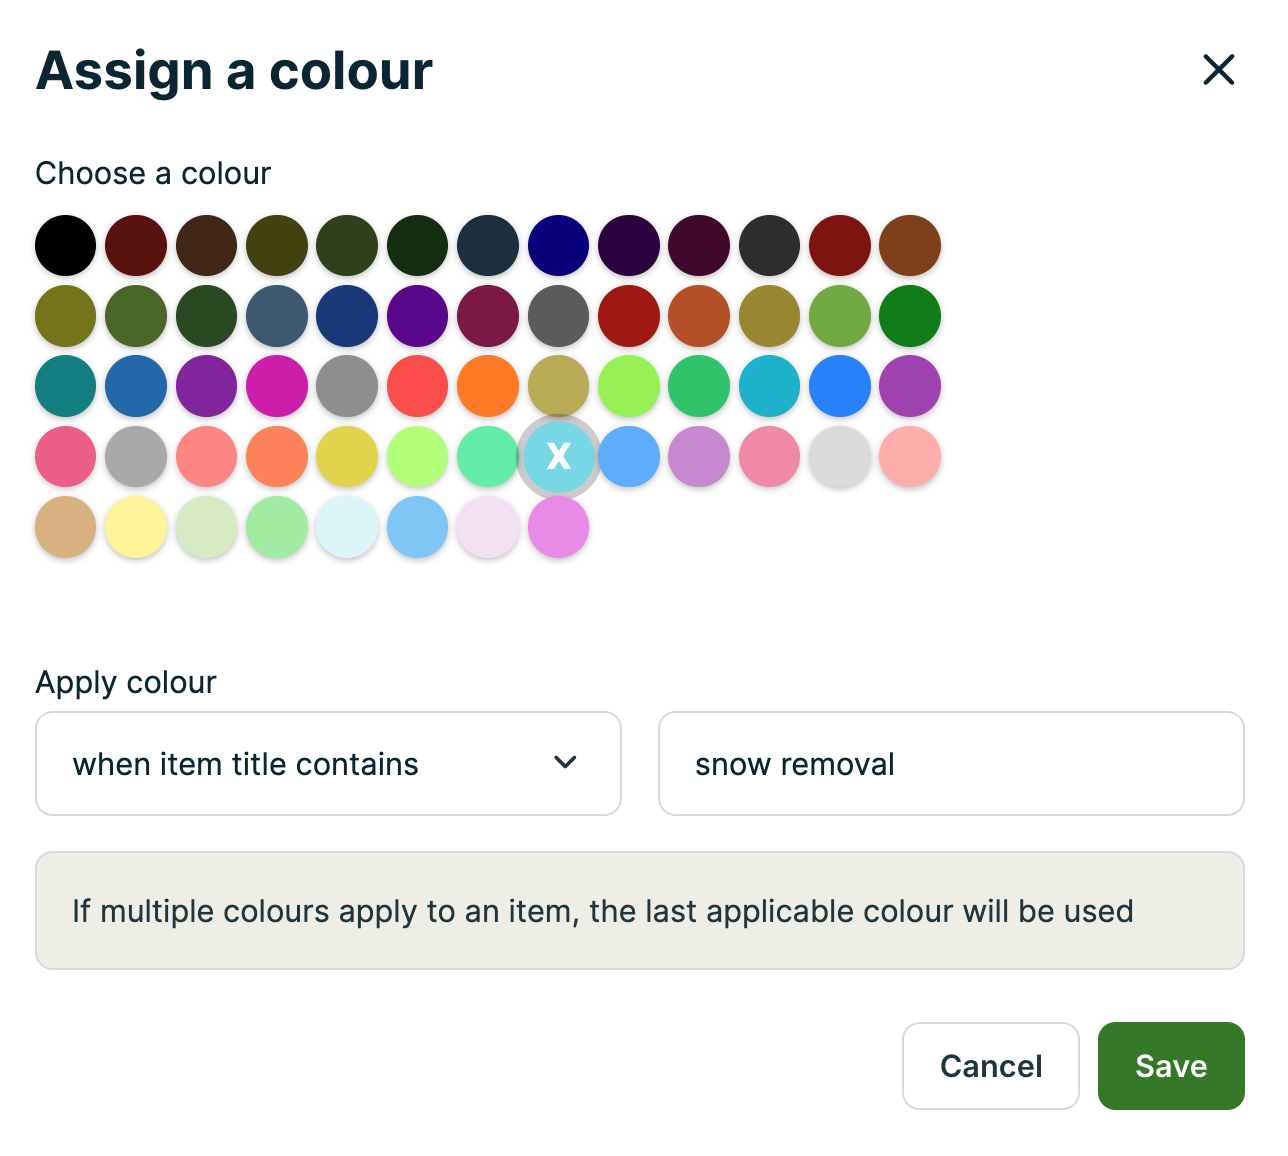Screen dimensions: 1288x1156
Task: Close the Assign a colour dialog
Action: 1218,70
